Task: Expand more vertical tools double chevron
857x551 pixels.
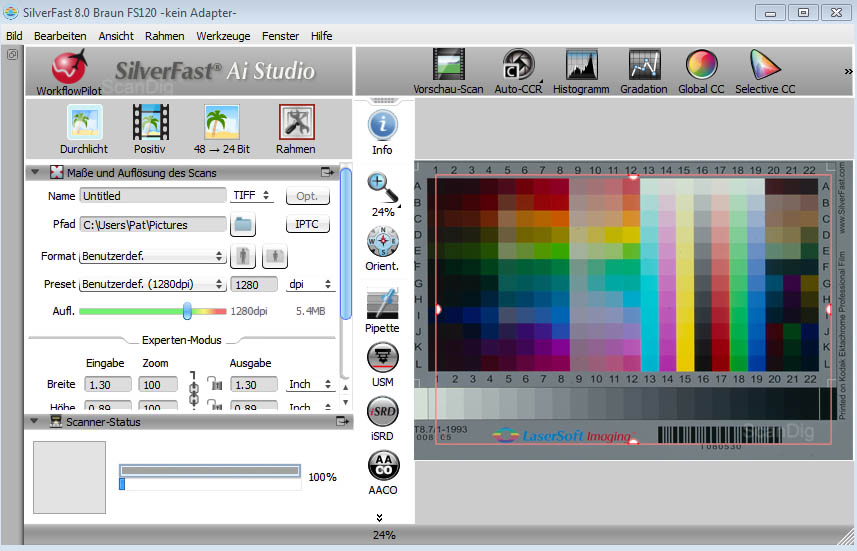Action: [x=379, y=517]
